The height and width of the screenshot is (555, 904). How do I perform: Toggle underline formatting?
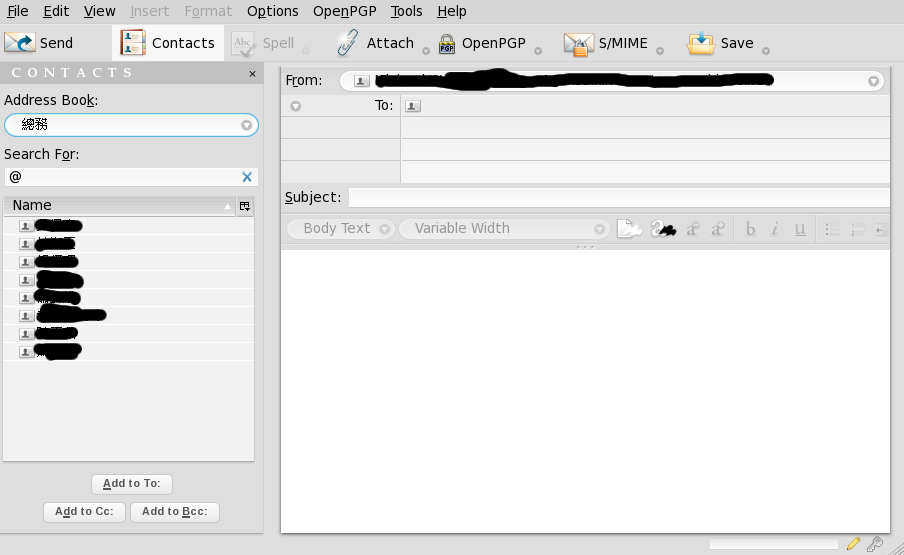[x=800, y=229]
